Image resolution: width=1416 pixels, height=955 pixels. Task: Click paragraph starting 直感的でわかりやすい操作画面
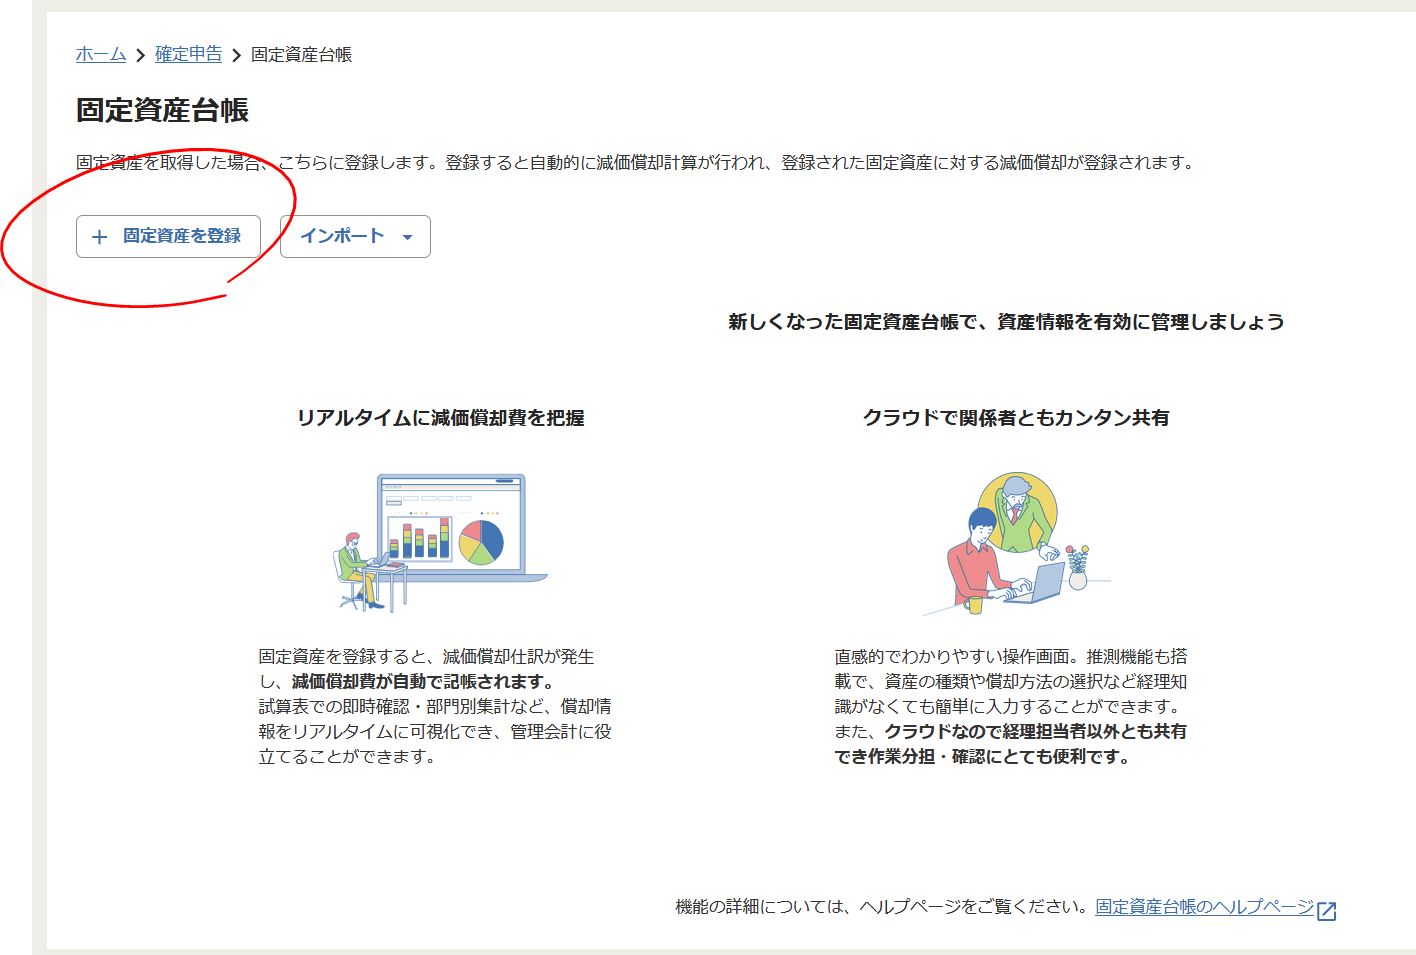(x=1011, y=706)
